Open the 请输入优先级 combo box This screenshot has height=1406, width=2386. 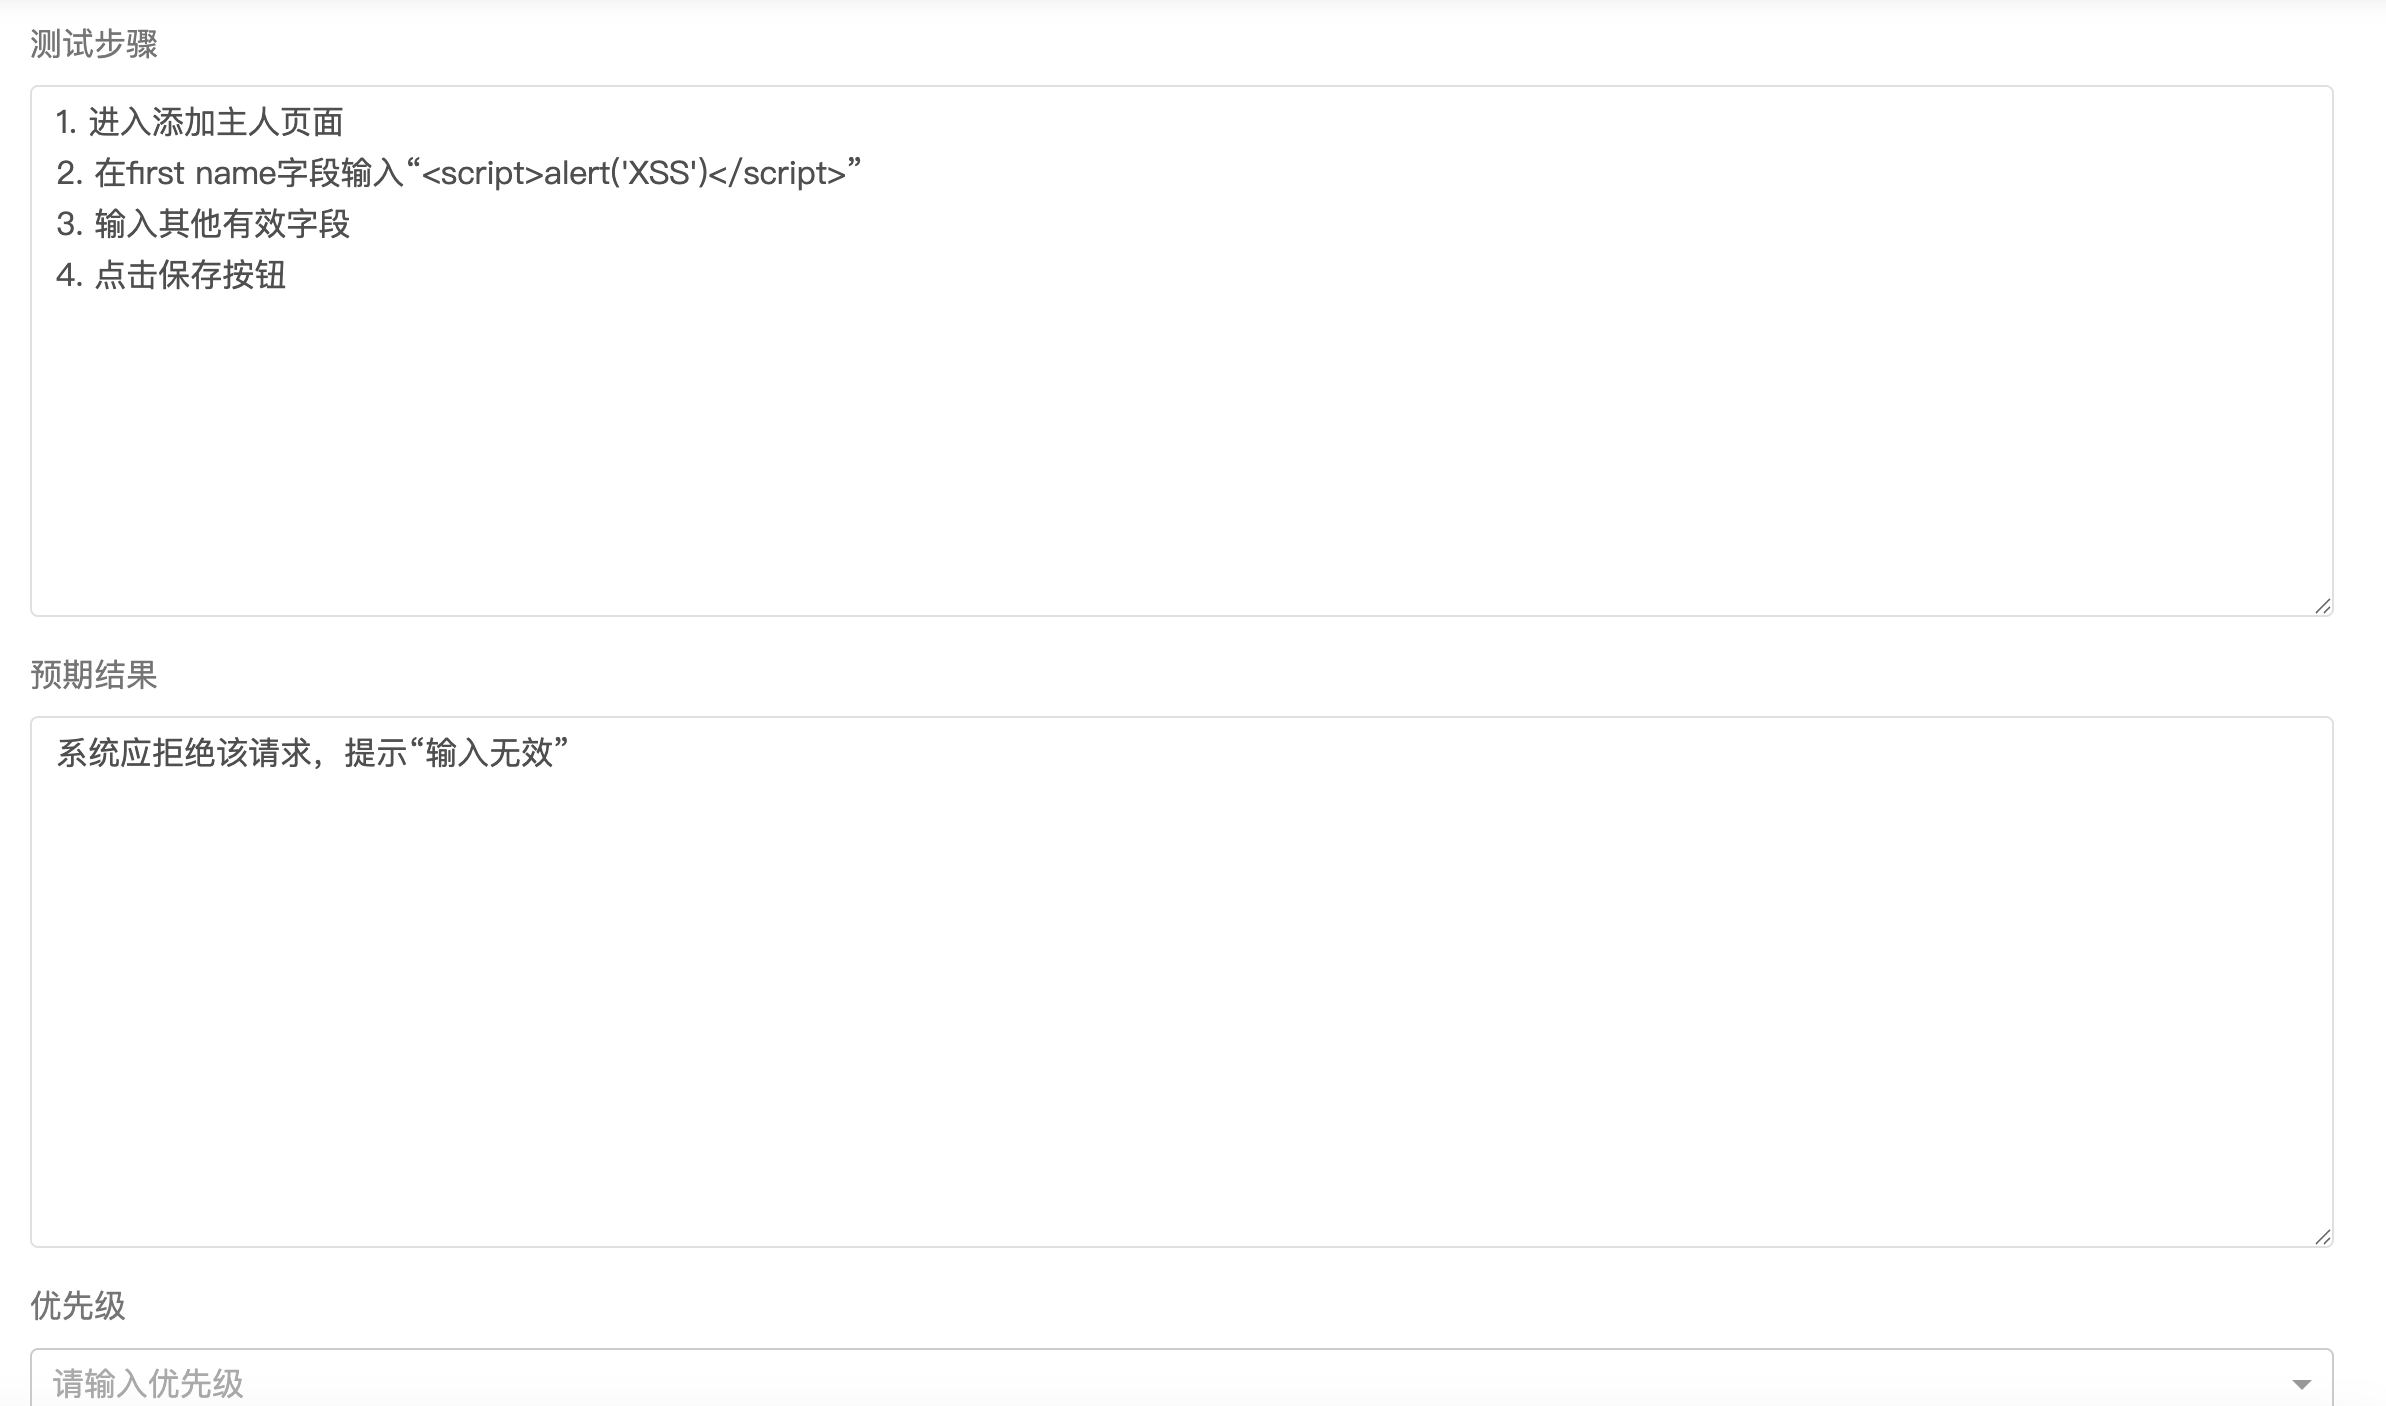click(x=1182, y=1378)
